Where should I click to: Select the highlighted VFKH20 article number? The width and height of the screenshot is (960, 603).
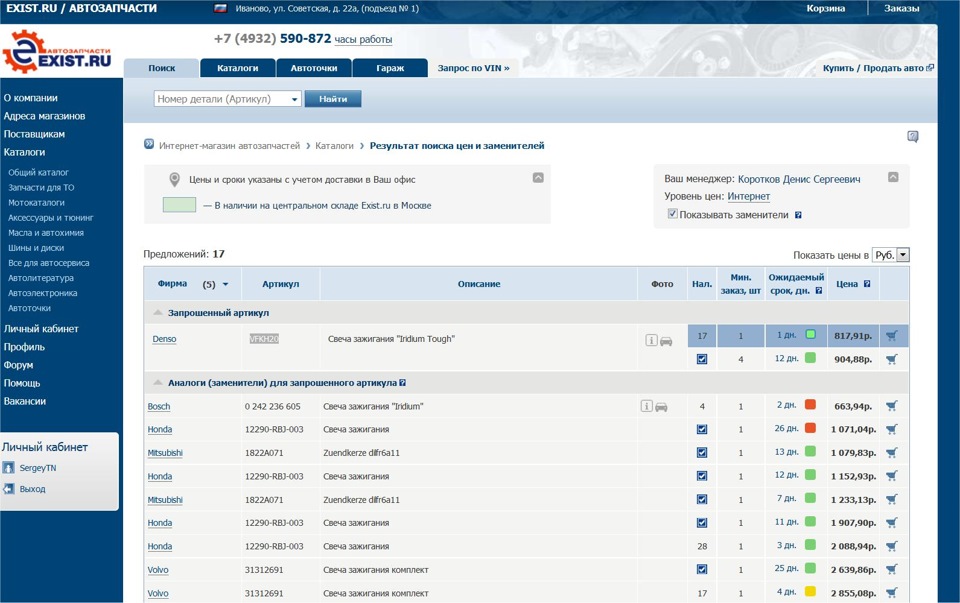click(x=264, y=339)
